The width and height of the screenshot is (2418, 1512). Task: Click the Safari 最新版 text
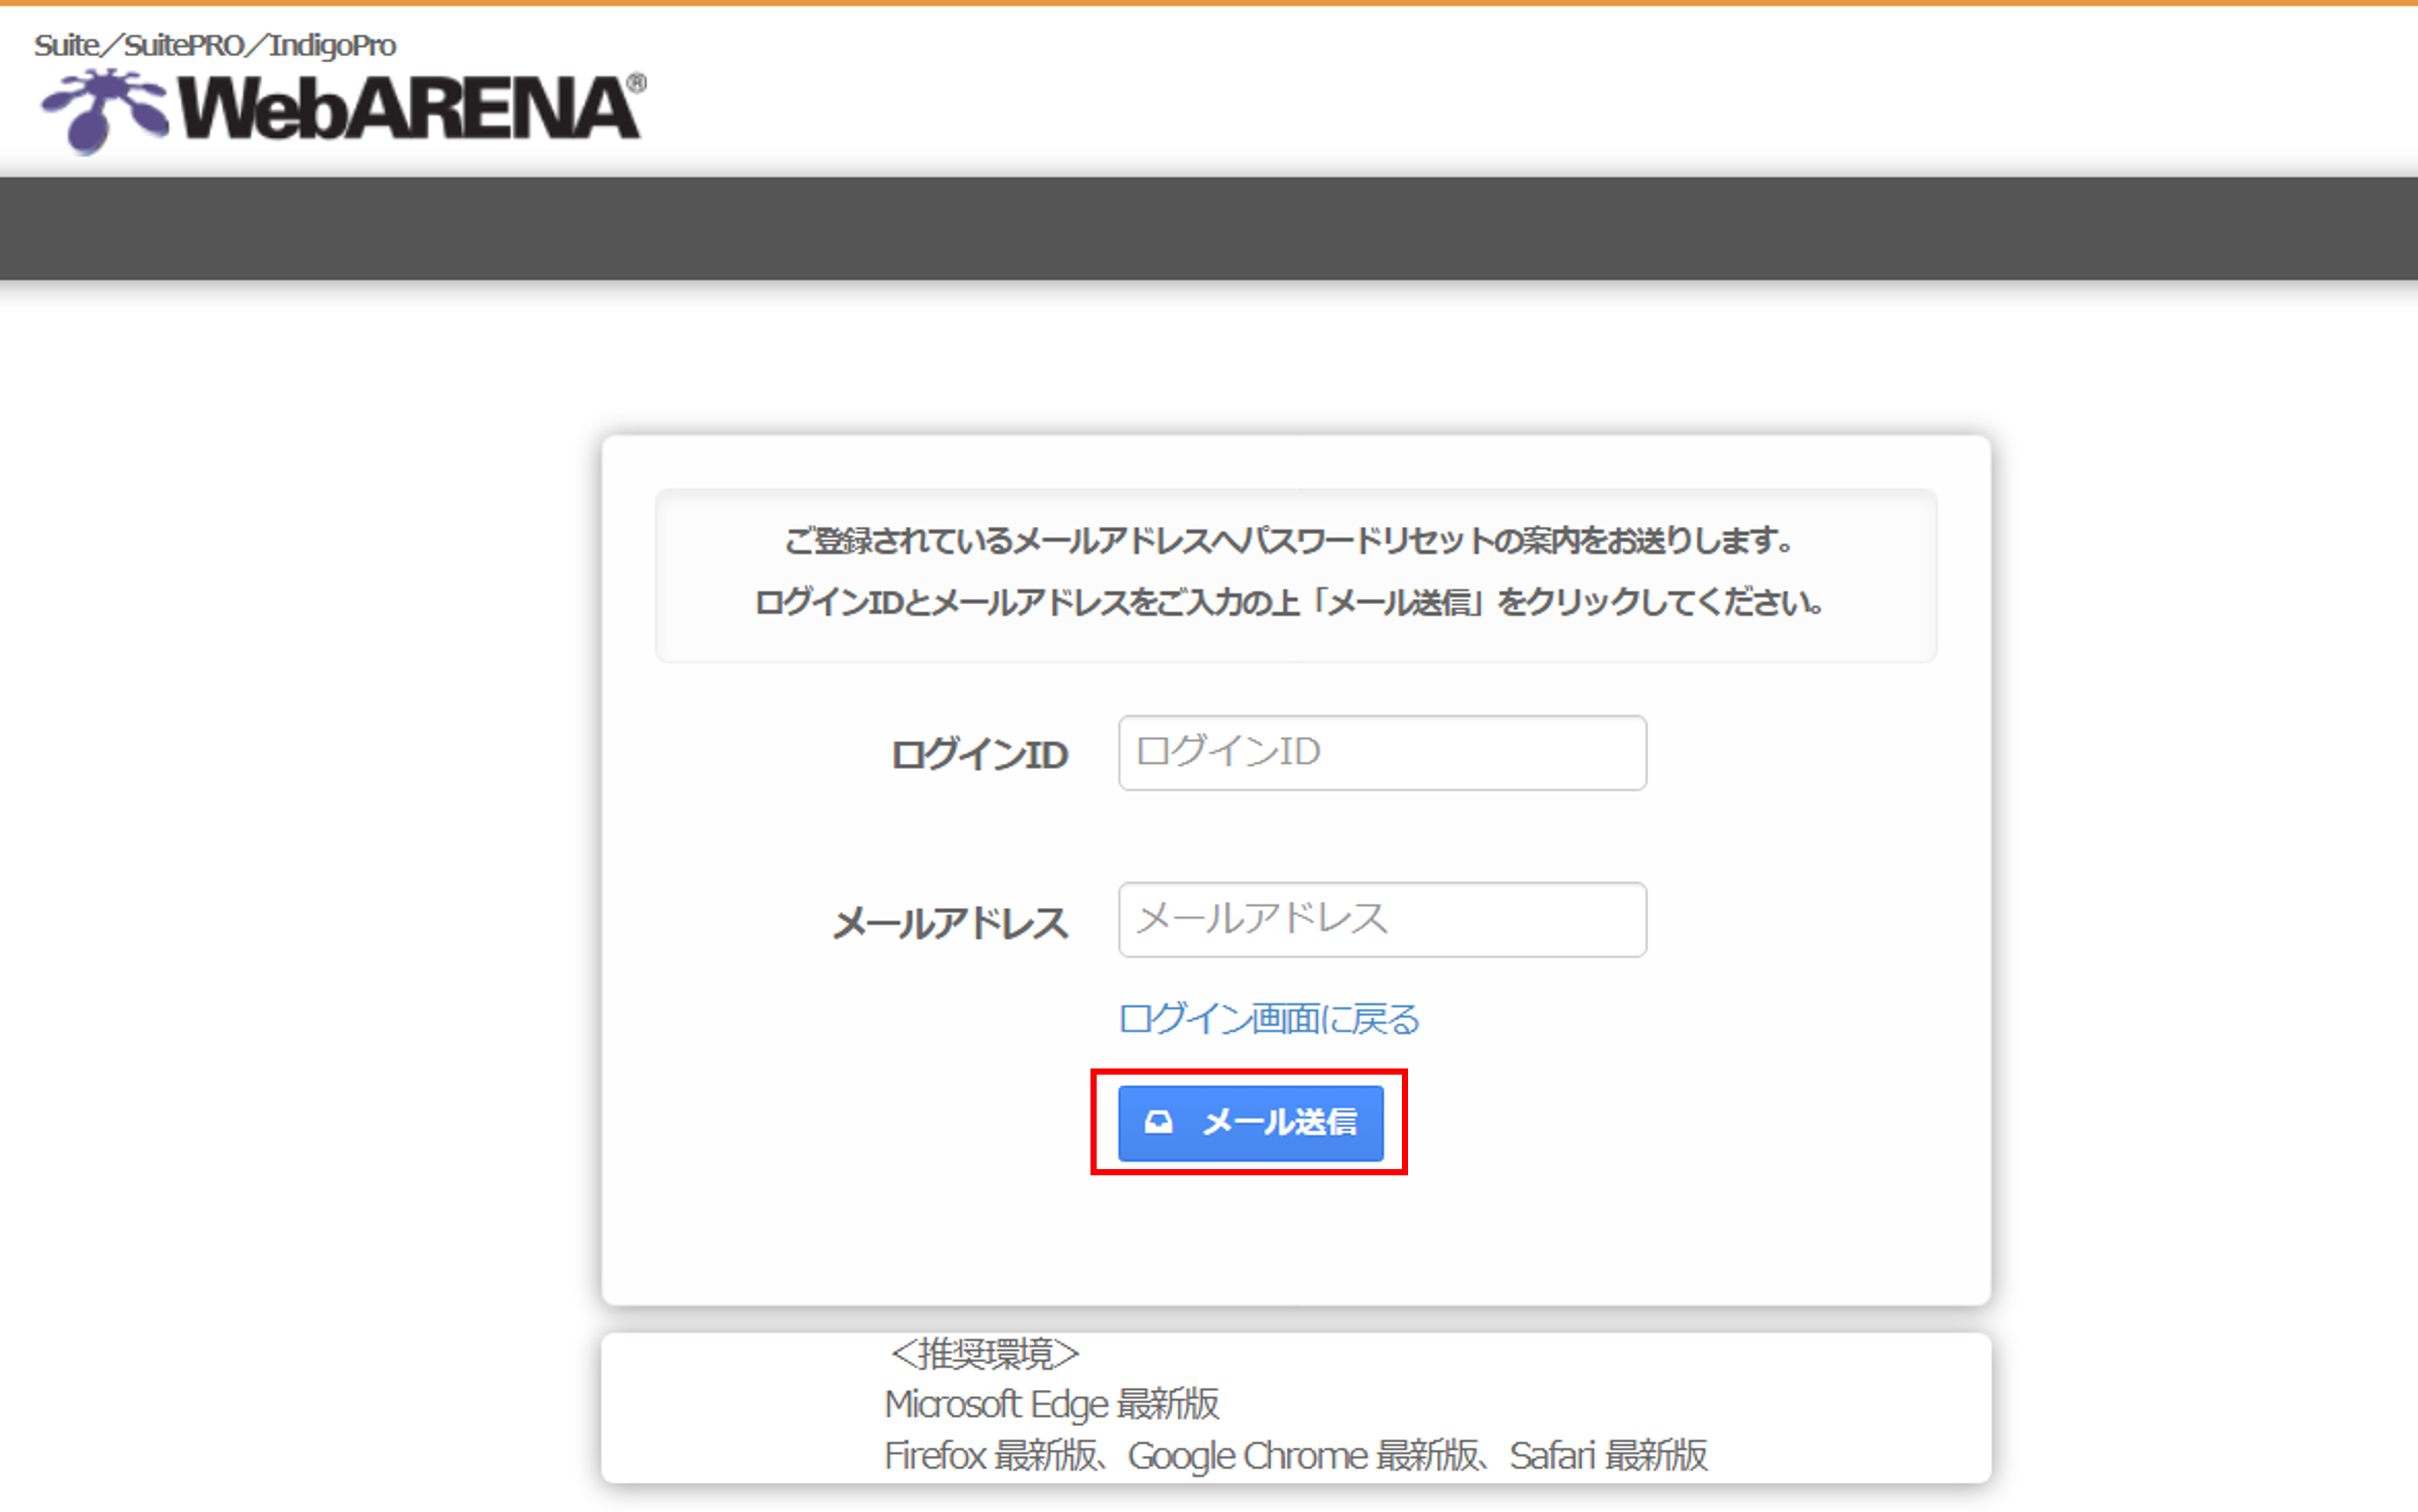tap(1608, 1455)
